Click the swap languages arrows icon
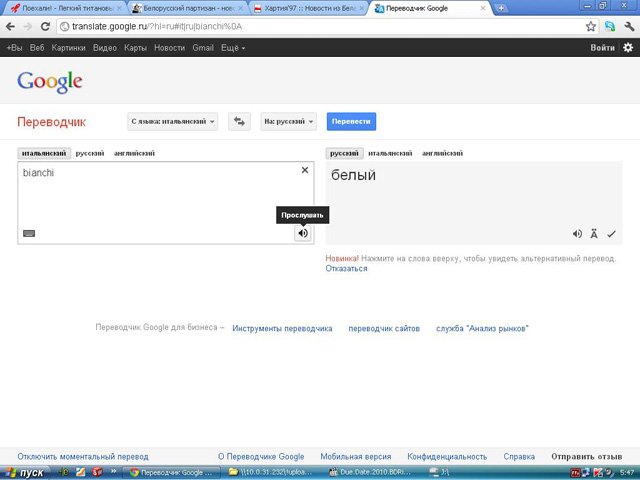 (239, 122)
